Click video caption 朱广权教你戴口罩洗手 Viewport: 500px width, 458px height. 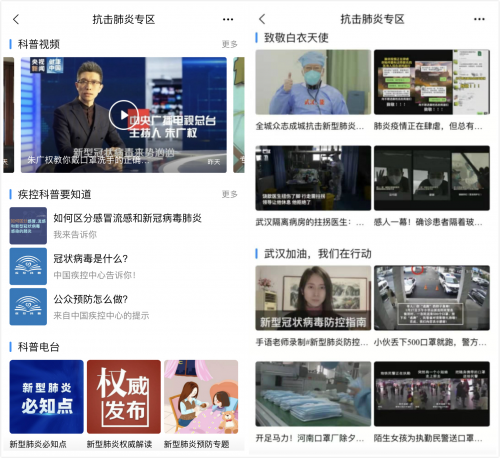point(88,160)
